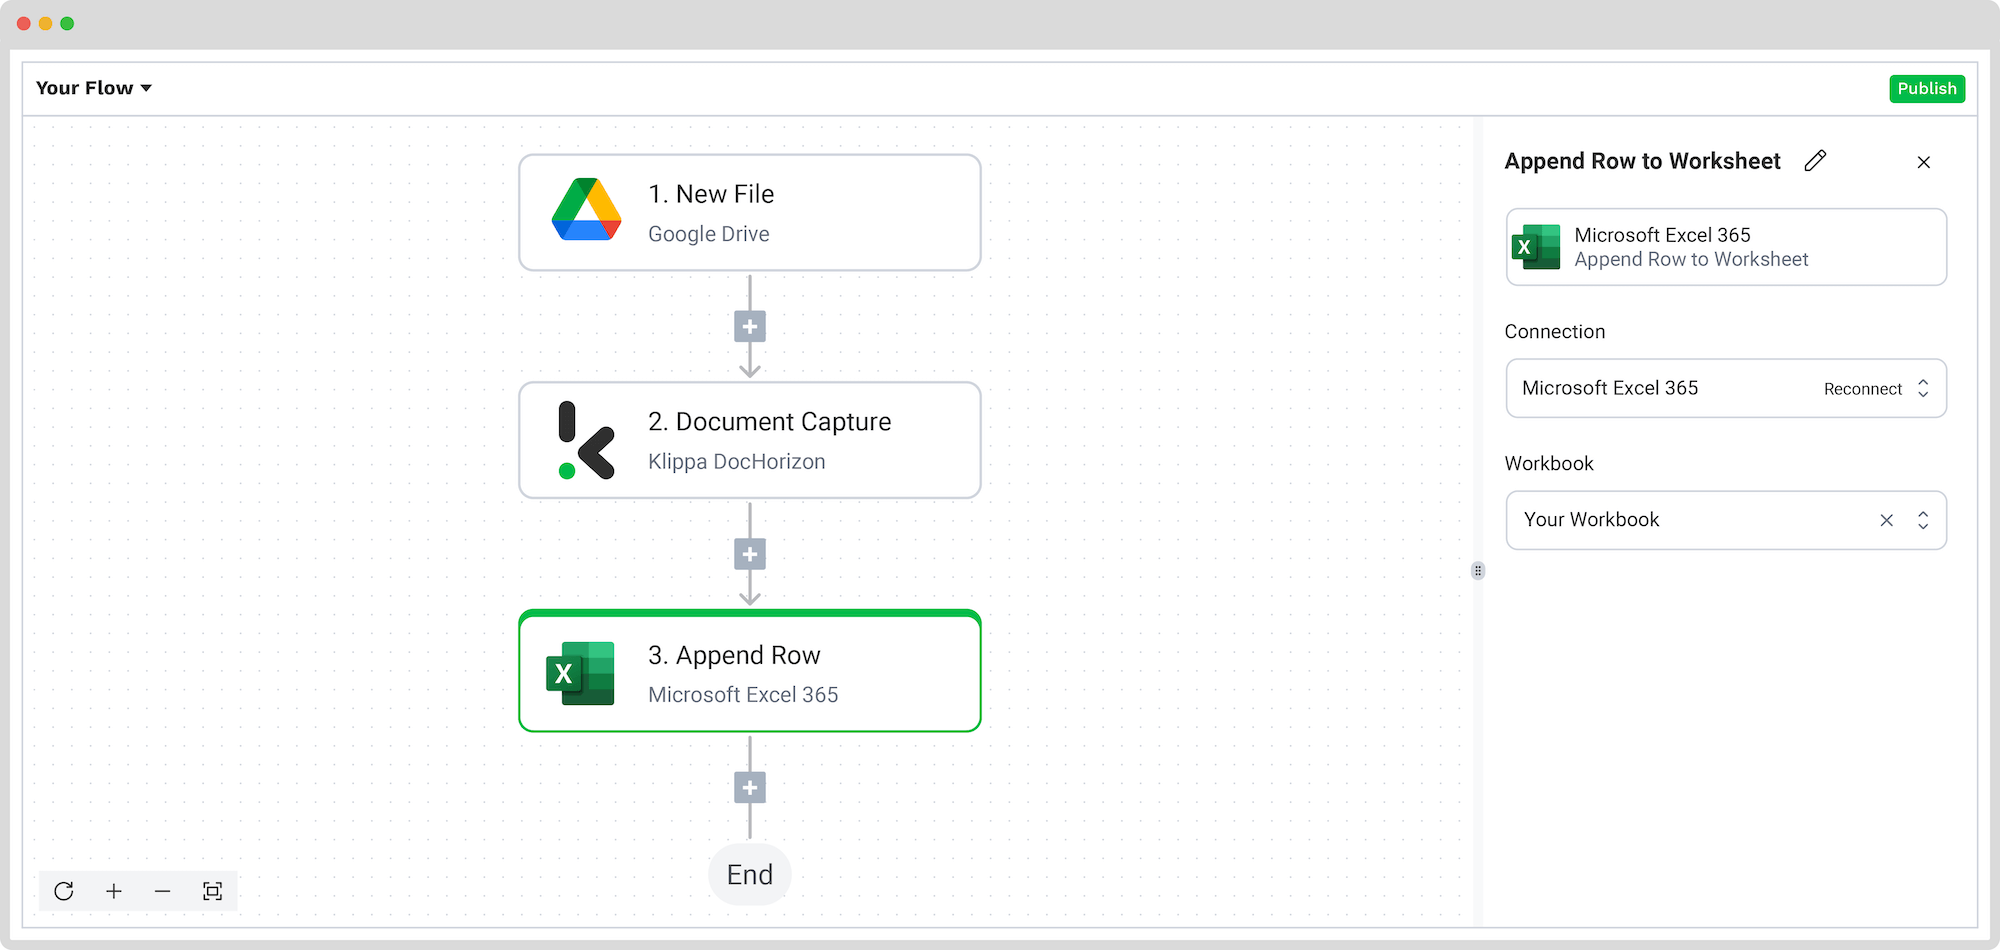
Task: Close the Append Row to Worksheet panel
Action: click(1923, 162)
